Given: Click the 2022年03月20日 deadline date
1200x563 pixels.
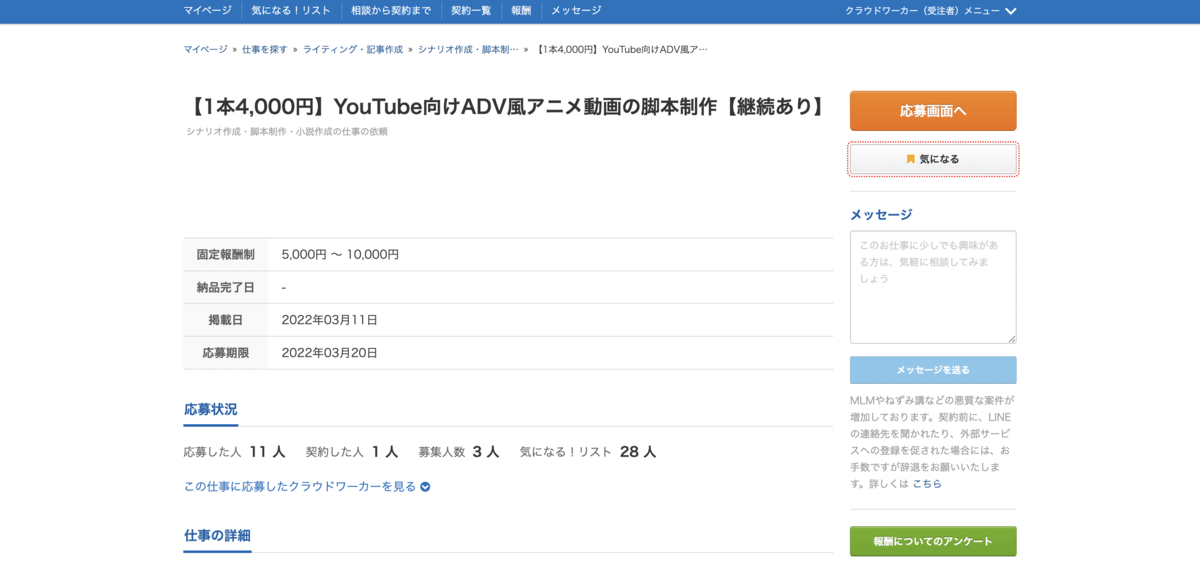Looking at the screenshot, I should click(x=330, y=353).
